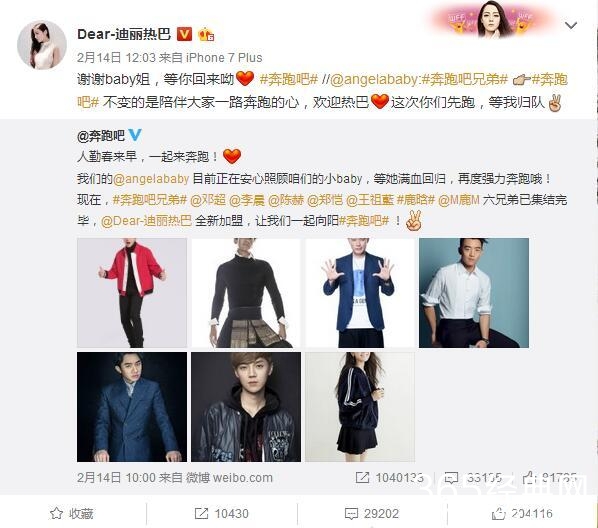Open the Dear-迪丽热巴 username link

124,34
